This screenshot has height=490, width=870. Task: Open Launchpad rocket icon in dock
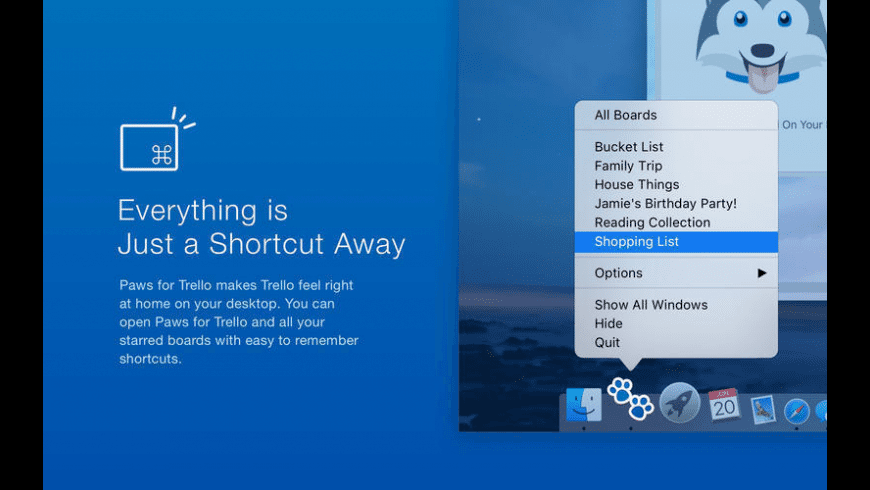pos(679,403)
